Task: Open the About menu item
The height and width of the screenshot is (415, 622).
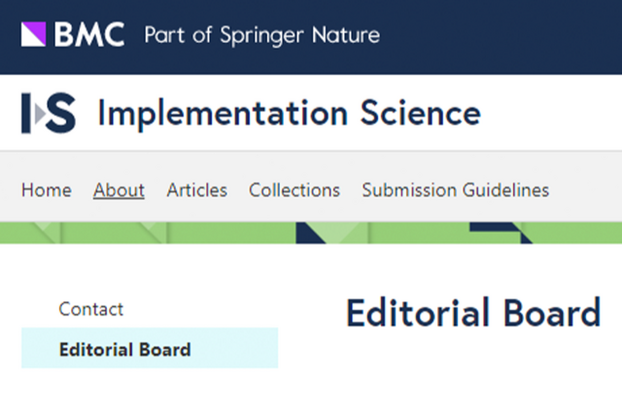Action: (119, 190)
